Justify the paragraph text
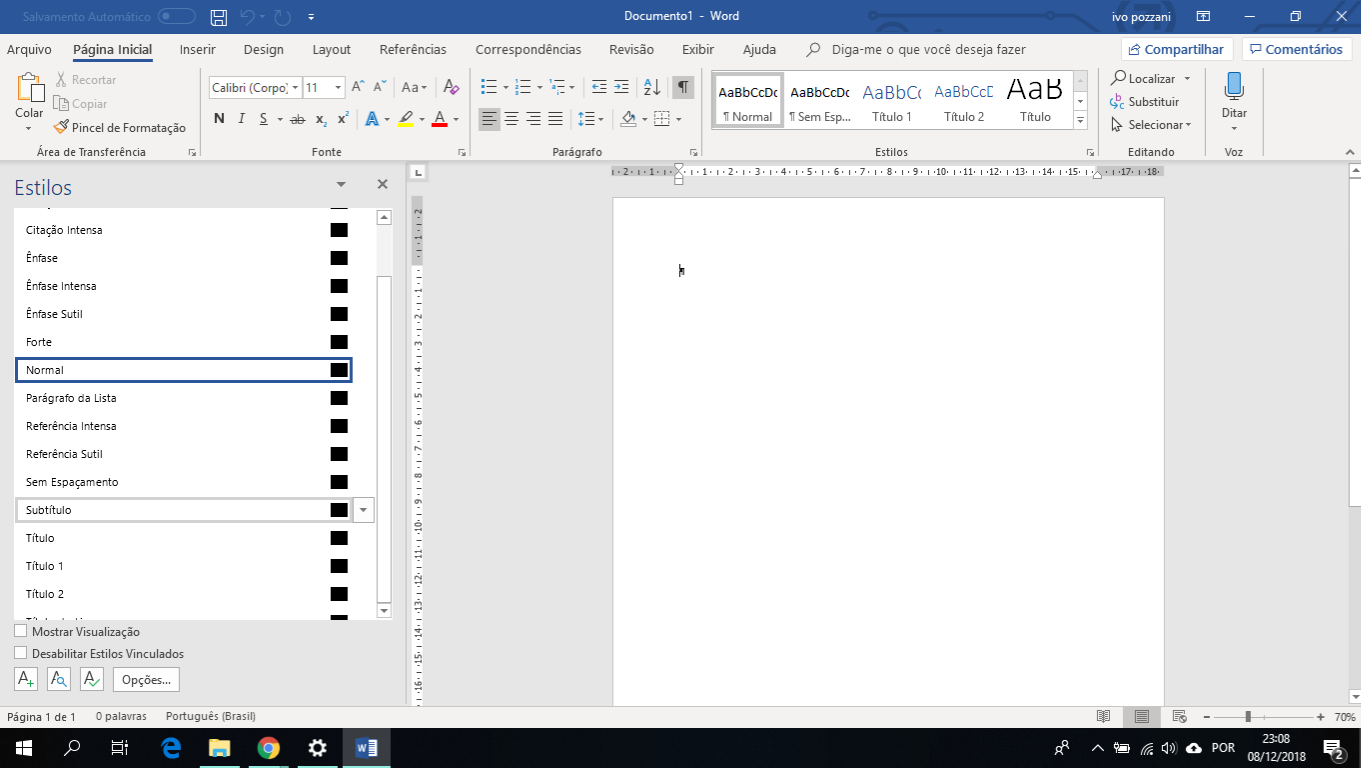This screenshot has width=1361, height=768. 555,119
